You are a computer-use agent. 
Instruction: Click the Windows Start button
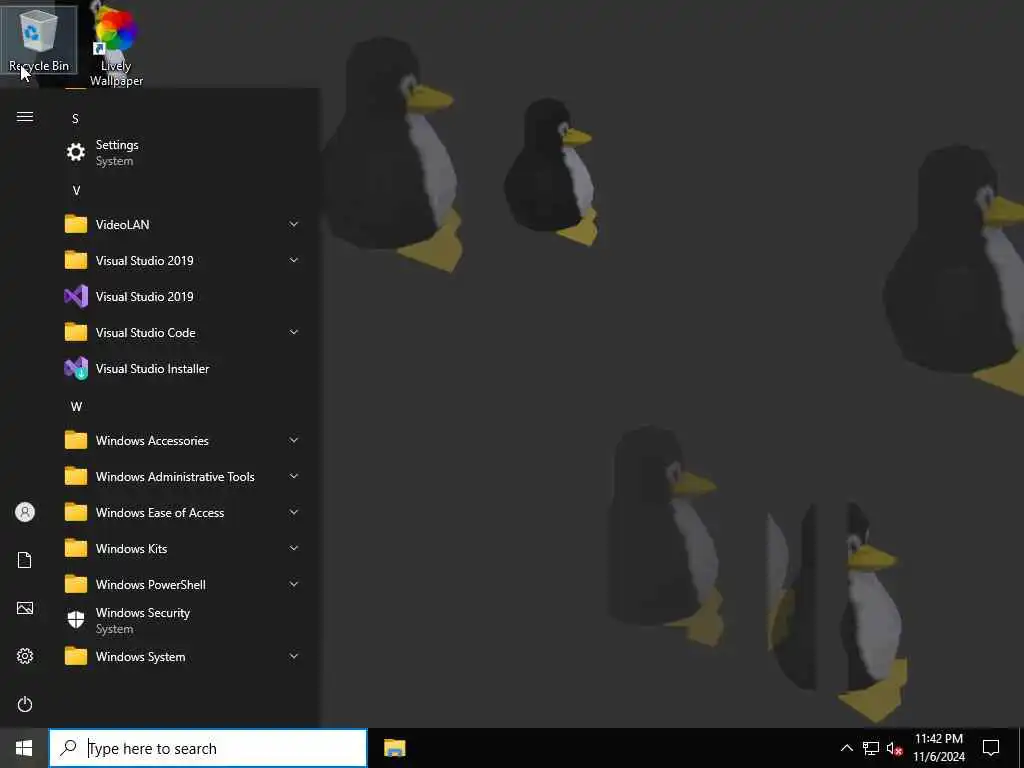[24, 748]
